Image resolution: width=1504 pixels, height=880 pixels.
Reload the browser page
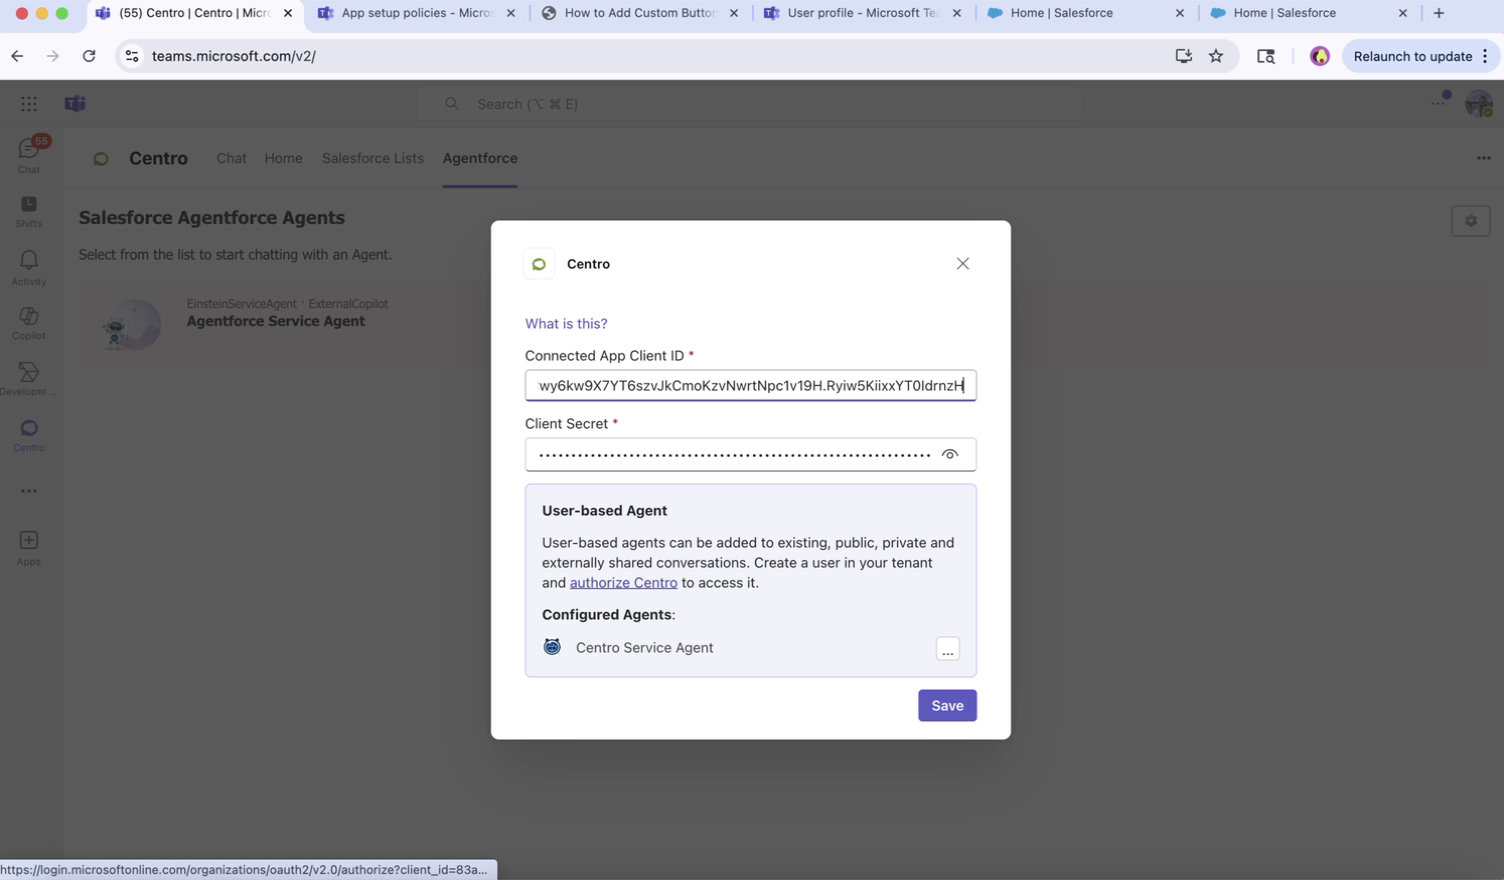[89, 56]
